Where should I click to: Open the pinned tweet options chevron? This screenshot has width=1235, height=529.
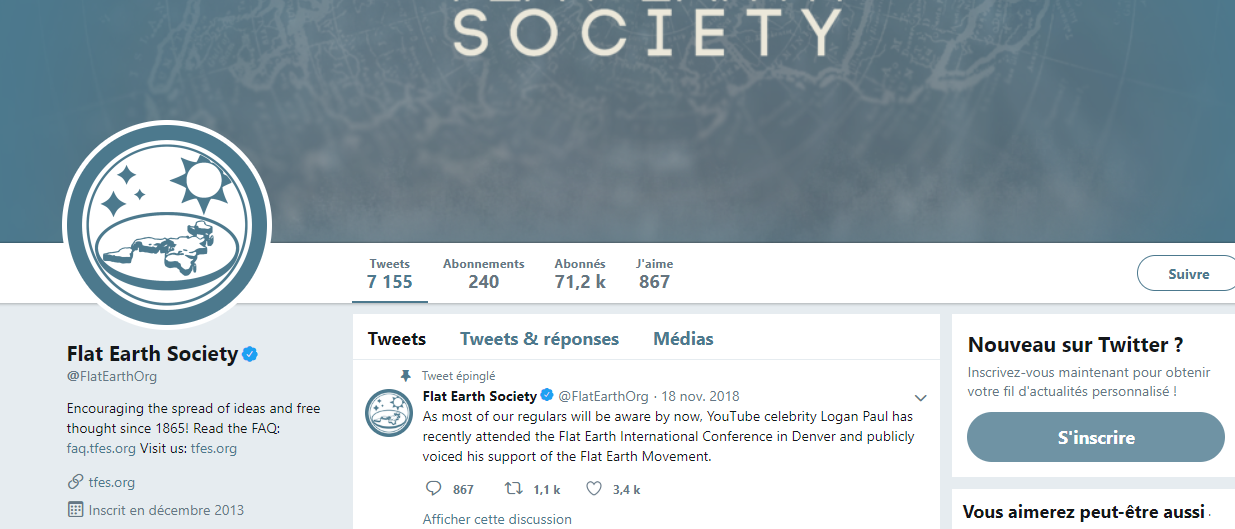click(x=921, y=397)
